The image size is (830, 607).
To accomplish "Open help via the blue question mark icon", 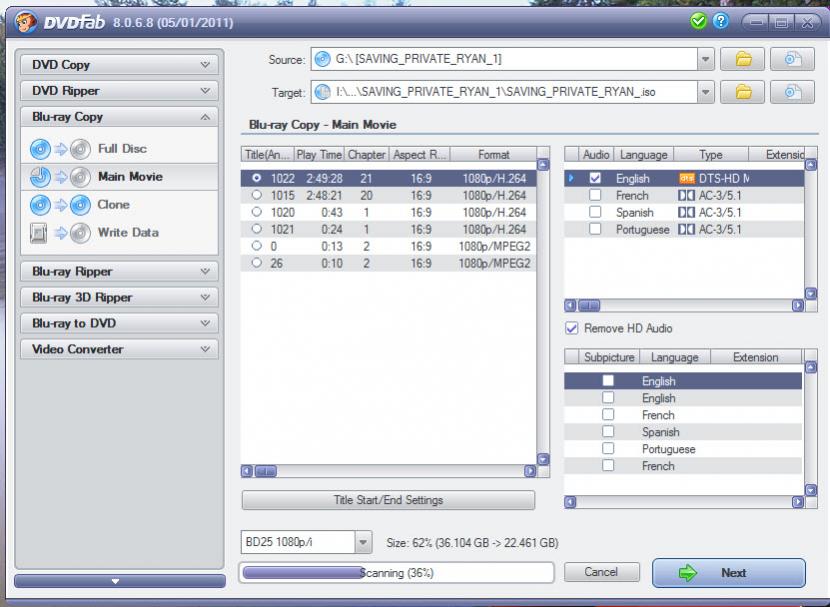I will tap(720, 21).
